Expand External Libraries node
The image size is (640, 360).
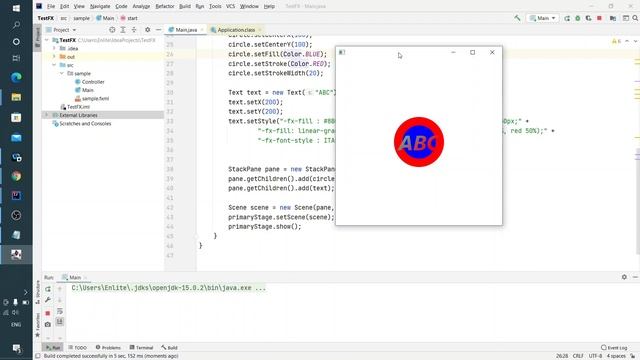pos(47,115)
